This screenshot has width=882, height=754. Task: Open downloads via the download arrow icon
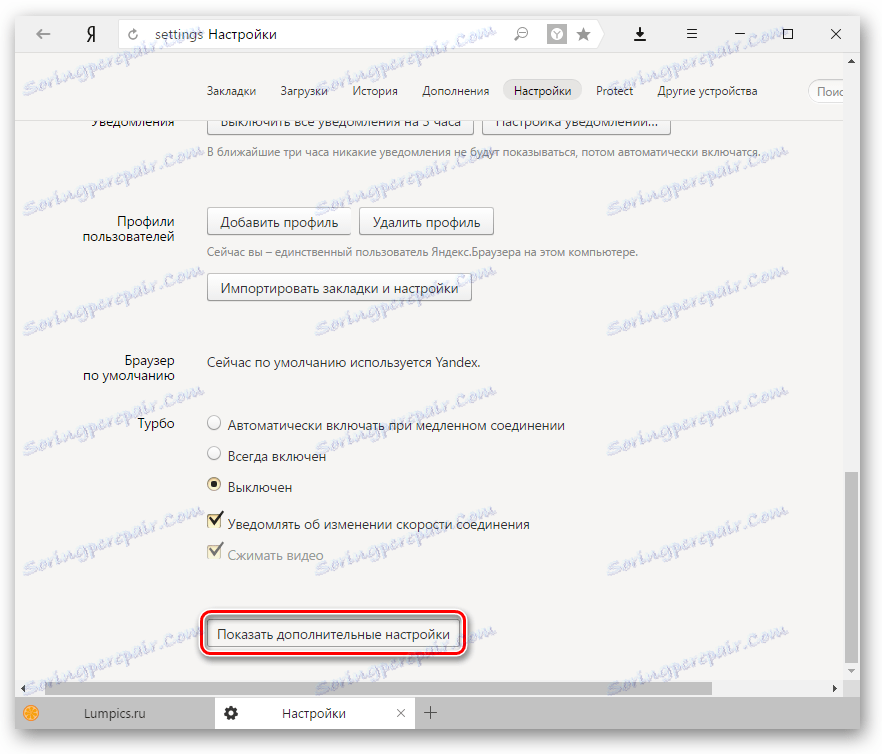(x=640, y=35)
